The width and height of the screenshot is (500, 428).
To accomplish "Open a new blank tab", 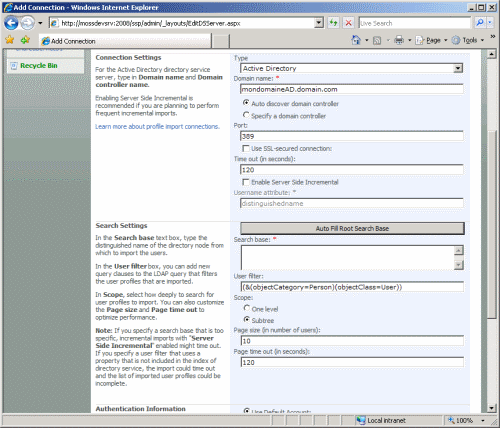I will pyautogui.click(x=221, y=41).
